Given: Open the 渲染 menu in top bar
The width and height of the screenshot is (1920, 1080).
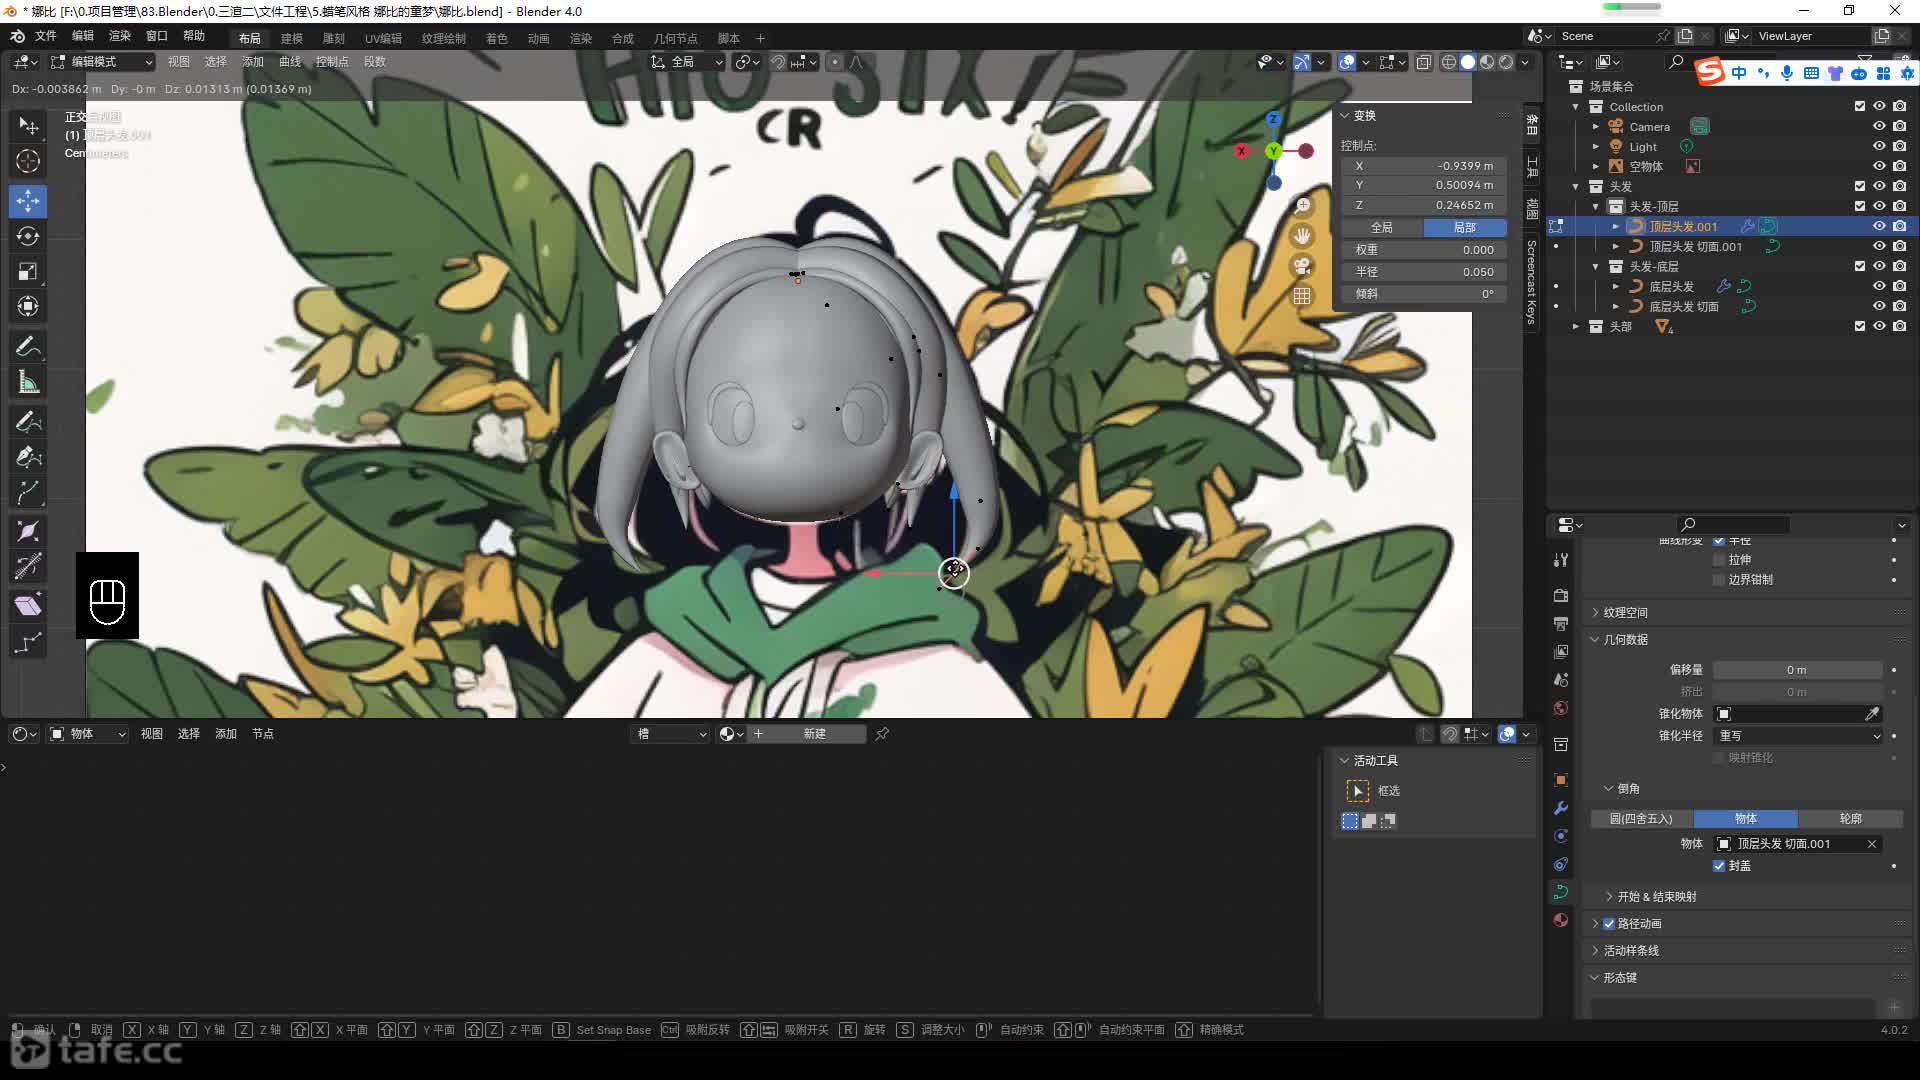Looking at the screenshot, I should [119, 36].
